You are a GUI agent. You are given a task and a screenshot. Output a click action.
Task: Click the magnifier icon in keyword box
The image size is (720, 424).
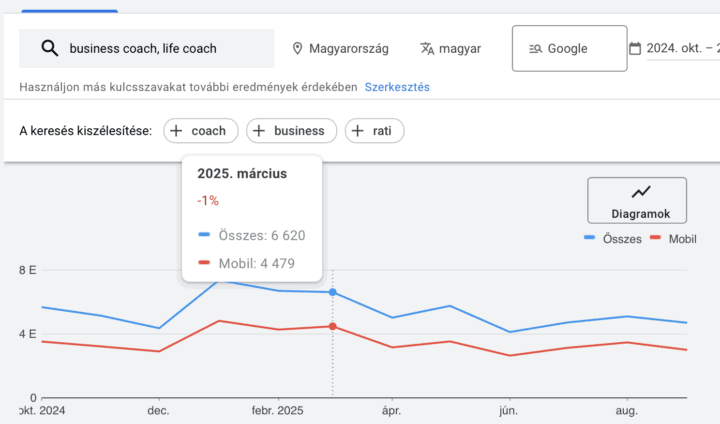point(48,48)
